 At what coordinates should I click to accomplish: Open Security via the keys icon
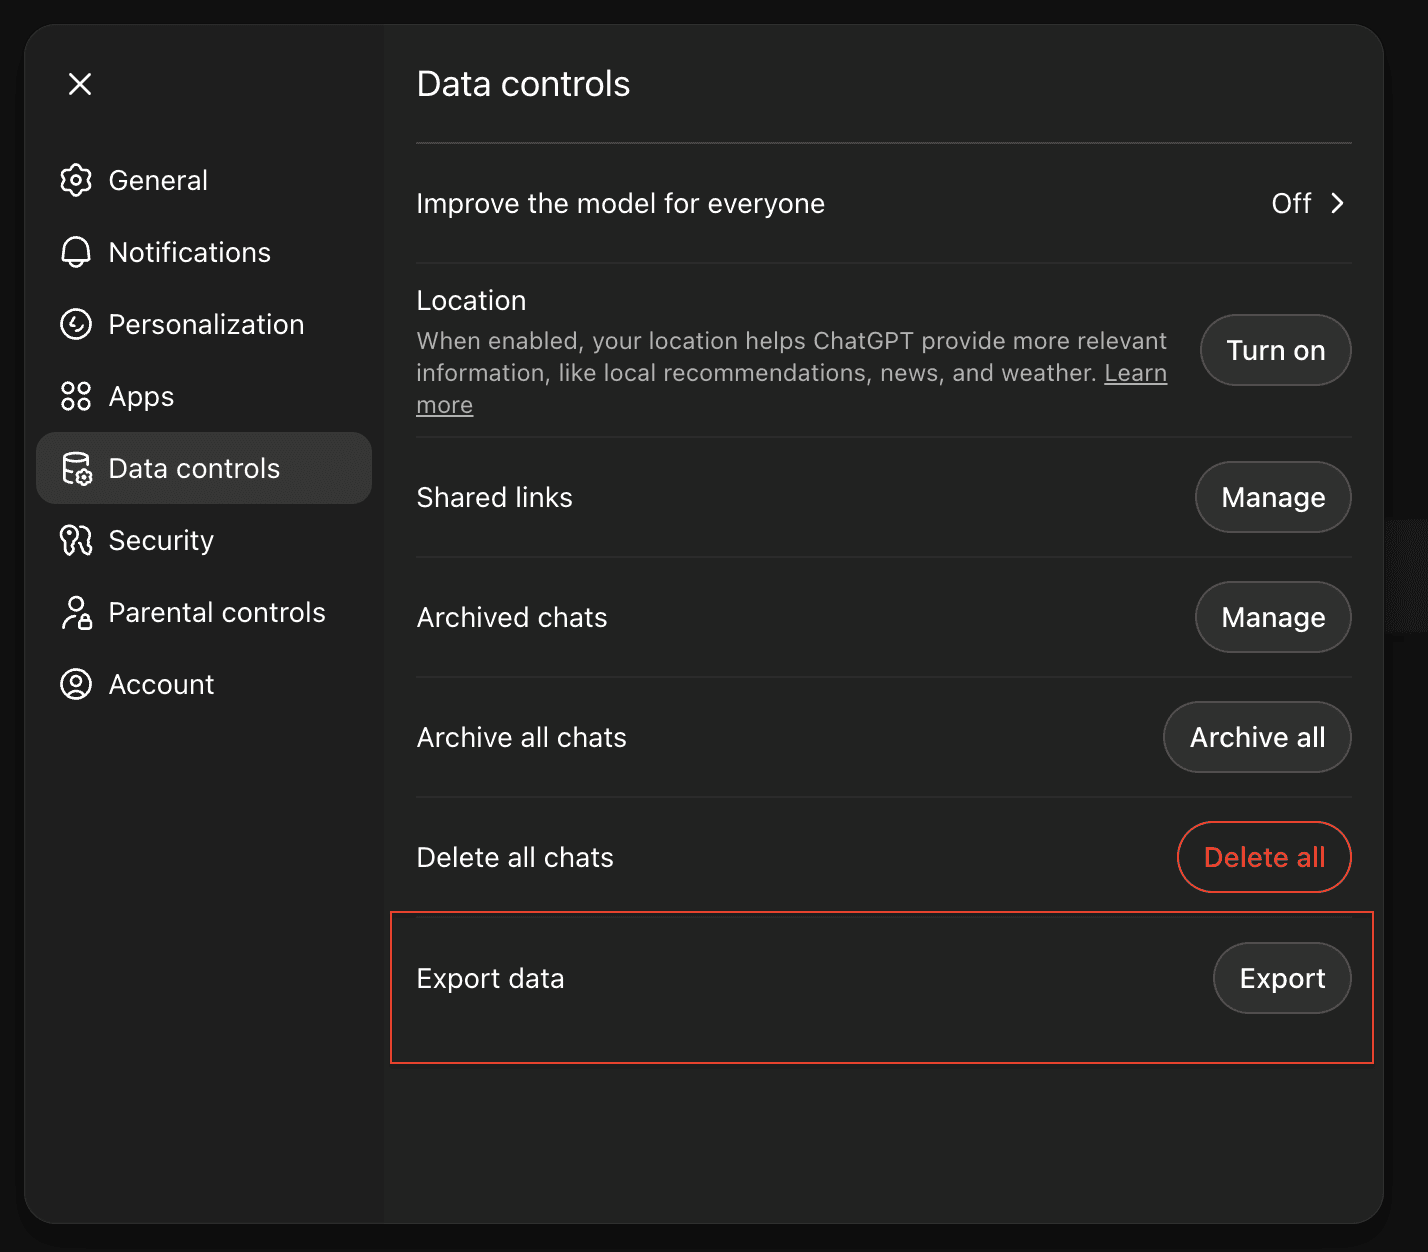[76, 540]
